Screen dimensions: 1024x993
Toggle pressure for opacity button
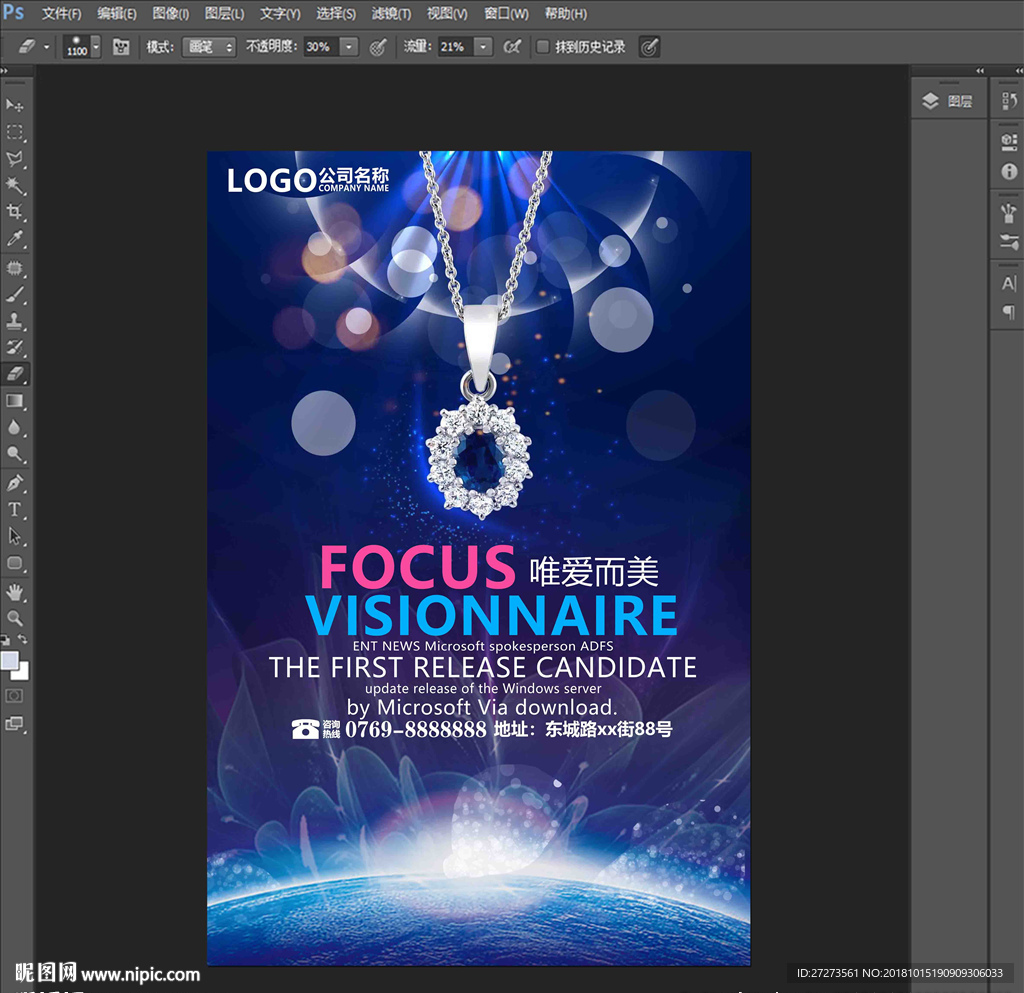tap(378, 47)
